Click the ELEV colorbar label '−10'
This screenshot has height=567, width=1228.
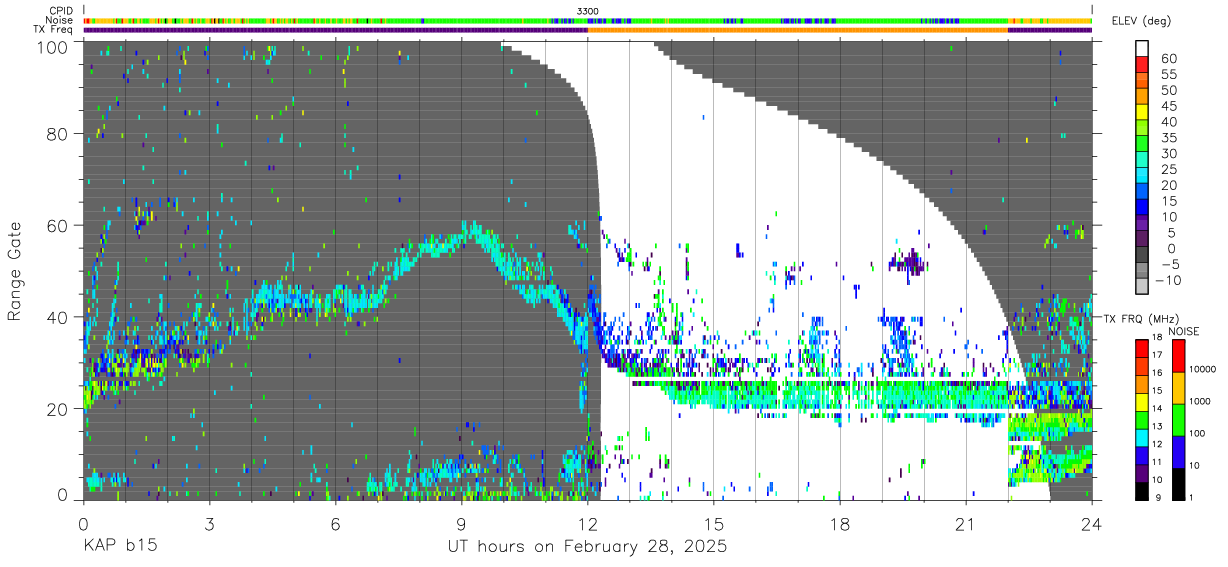(1170, 281)
